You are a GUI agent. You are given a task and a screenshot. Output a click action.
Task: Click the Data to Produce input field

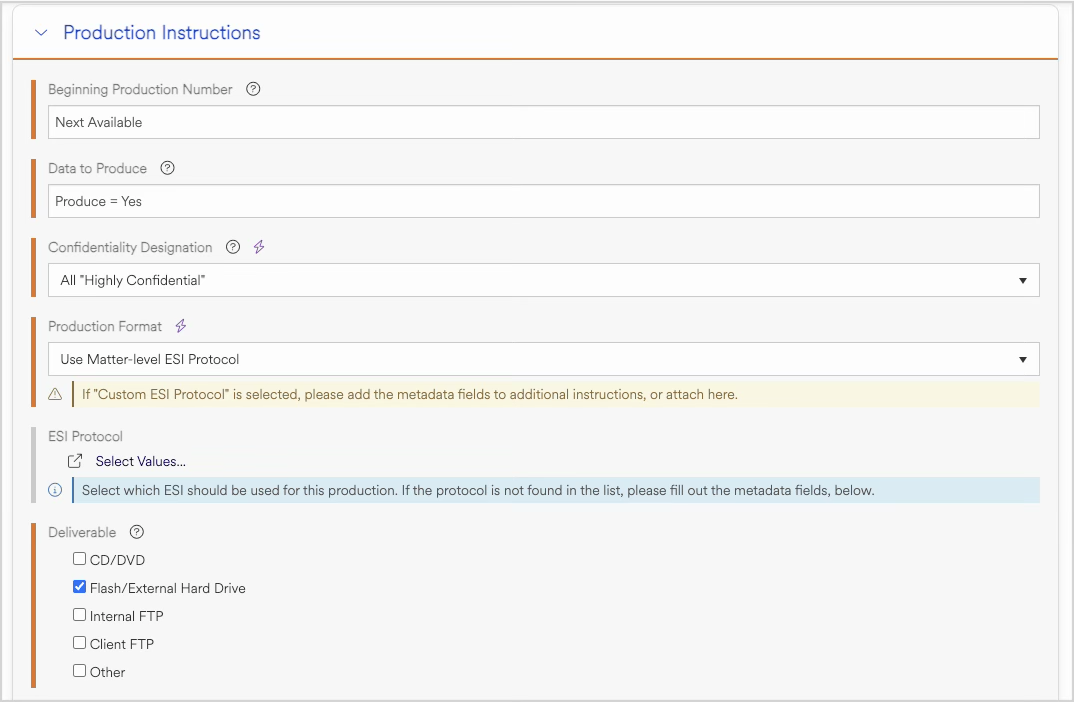coord(543,201)
